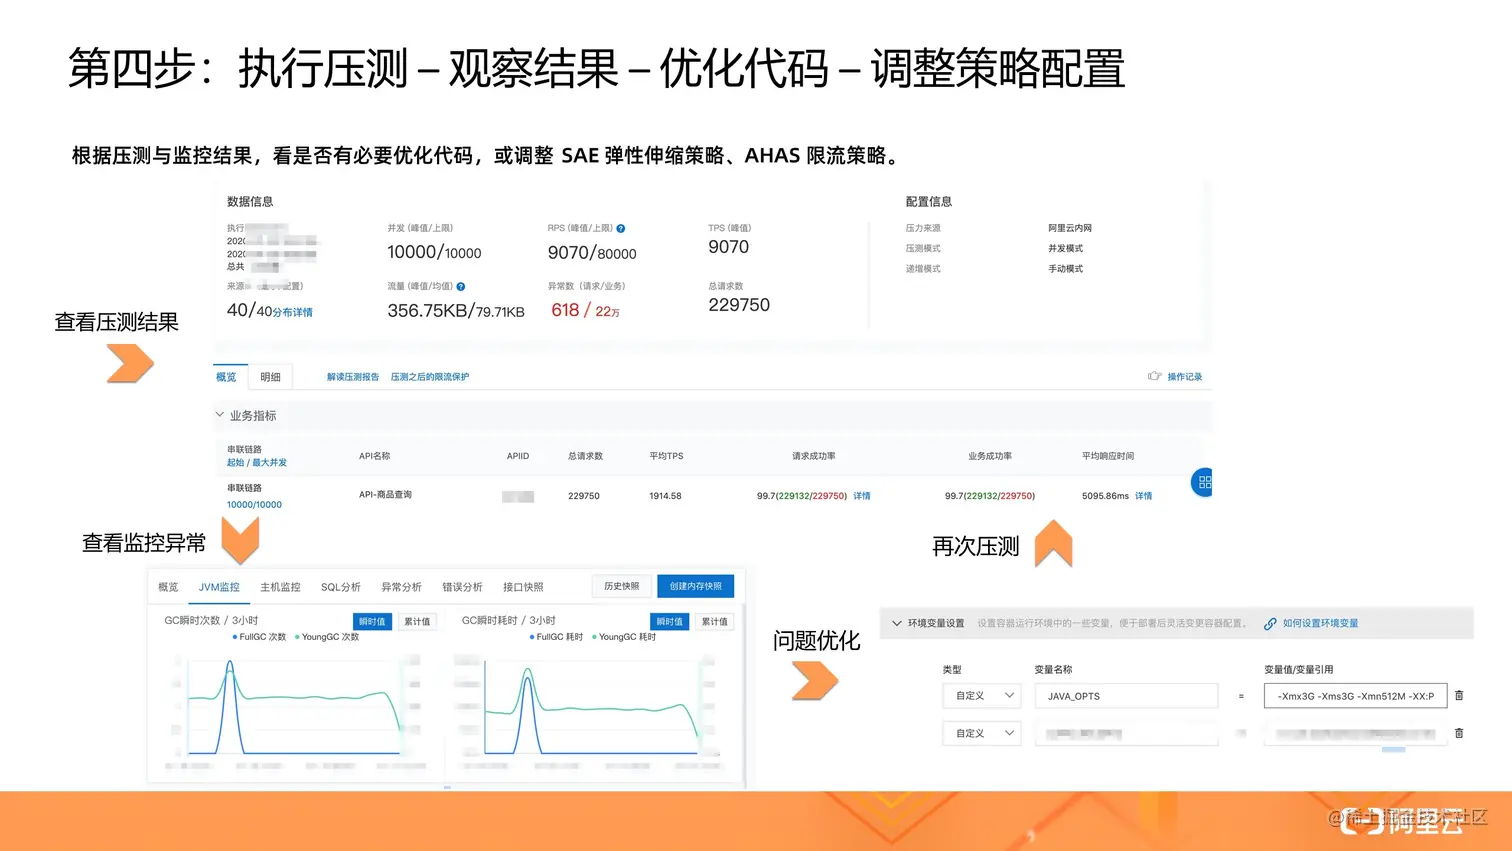Open the 操作记录 link
Image resolution: width=1512 pixels, height=851 pixels.
coord(1185,377)
